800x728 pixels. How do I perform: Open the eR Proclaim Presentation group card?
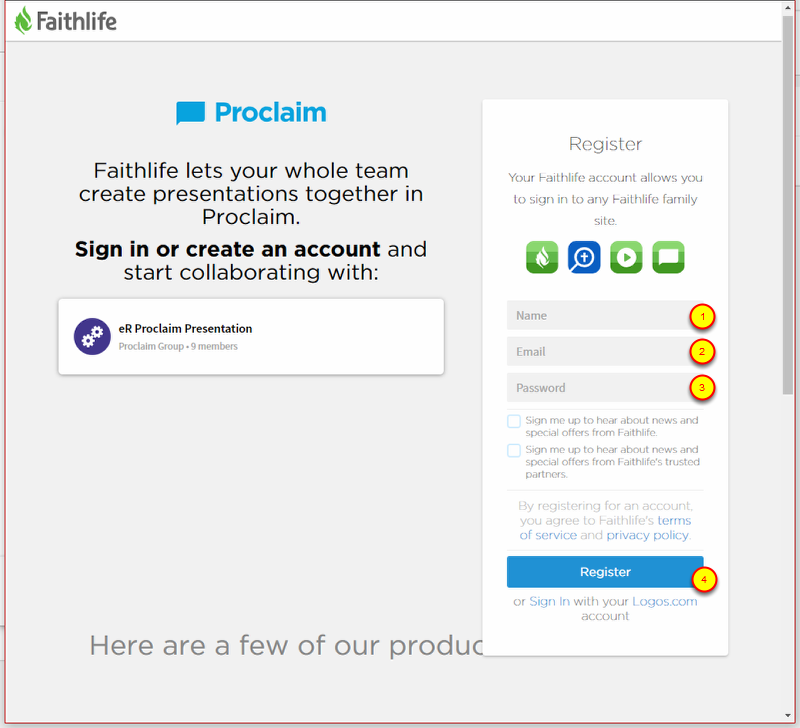click(x=251, y=337)
